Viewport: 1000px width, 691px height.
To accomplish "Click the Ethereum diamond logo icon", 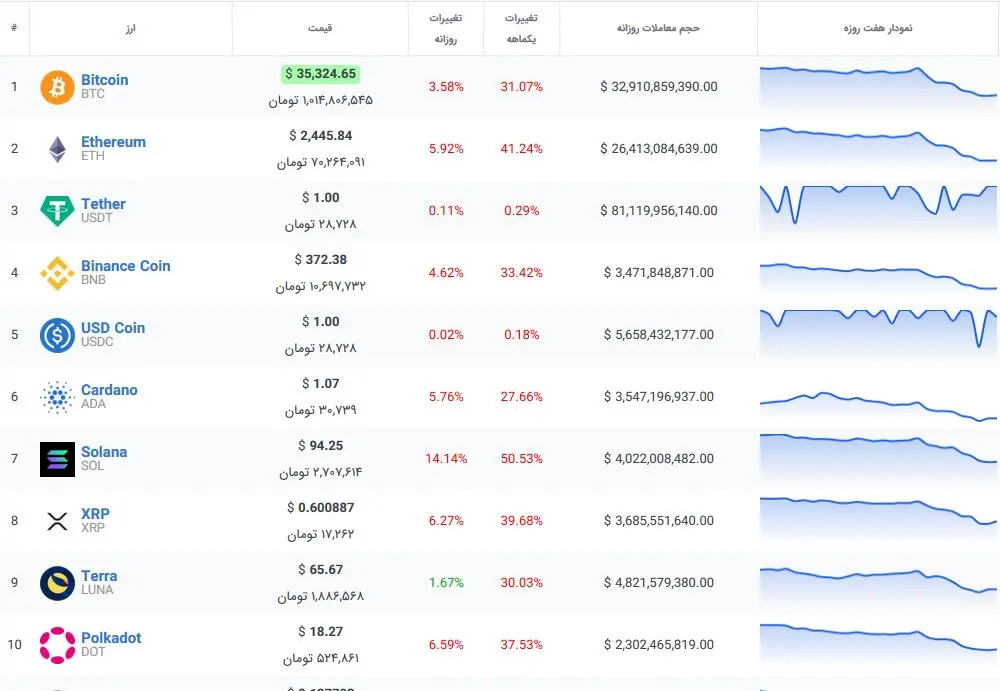I will tap(57, 149).
